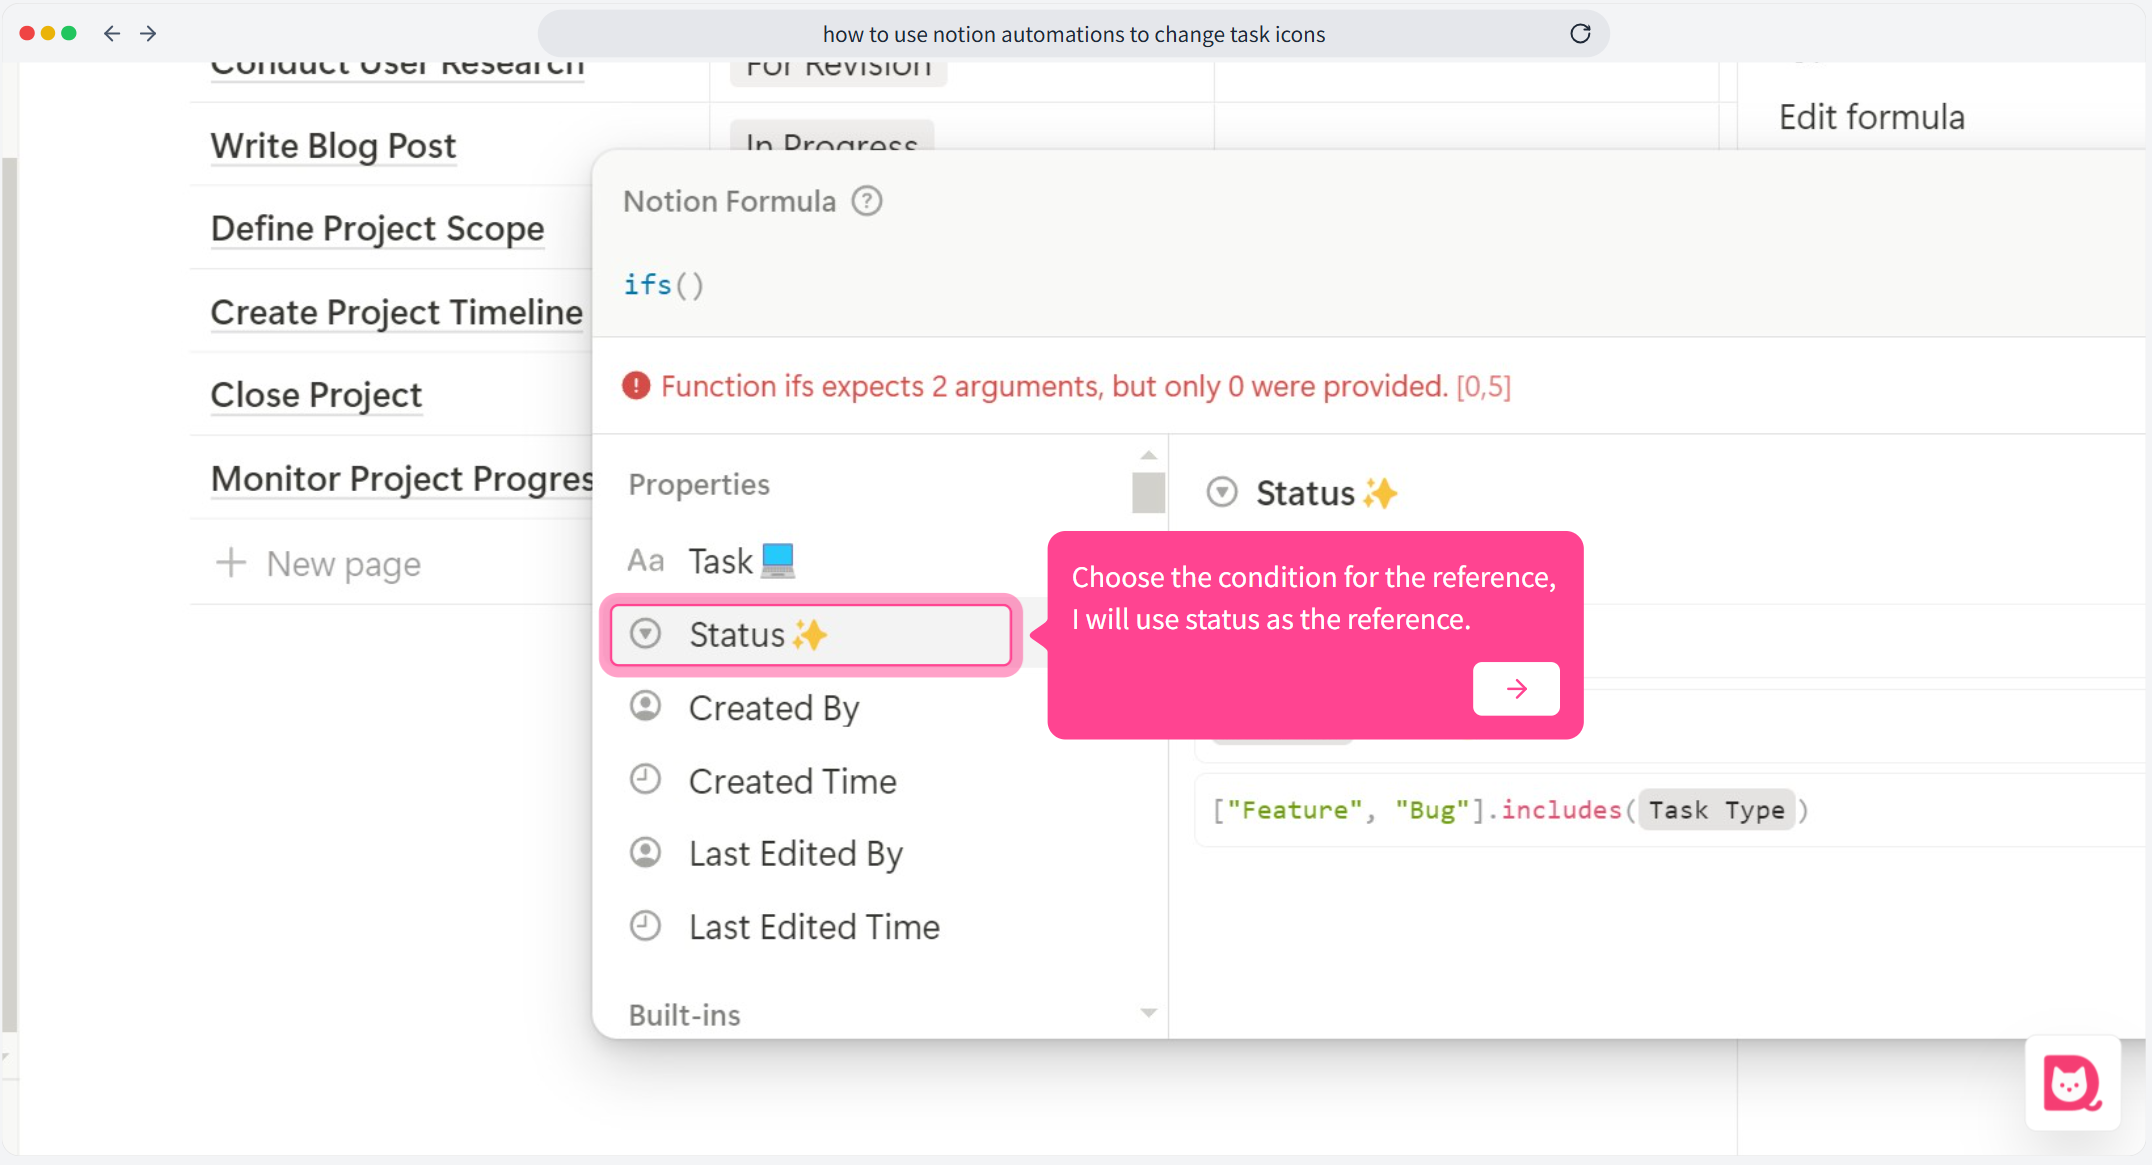The image size is (2152, 1165).
Task: Open the Create Project Timeline task
Action: (x=396, y=312)
